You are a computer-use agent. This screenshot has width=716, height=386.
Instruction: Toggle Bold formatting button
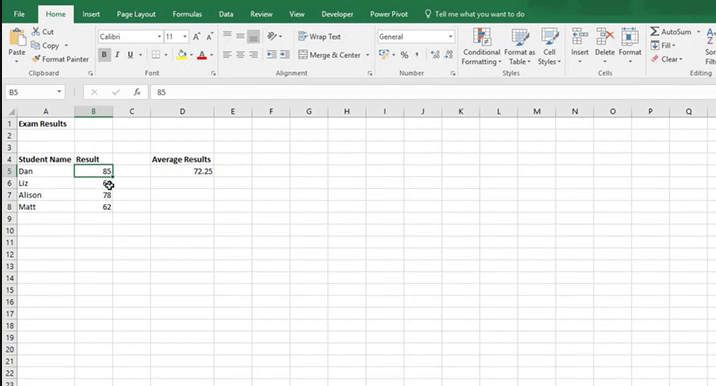click(x=104, y=55)
